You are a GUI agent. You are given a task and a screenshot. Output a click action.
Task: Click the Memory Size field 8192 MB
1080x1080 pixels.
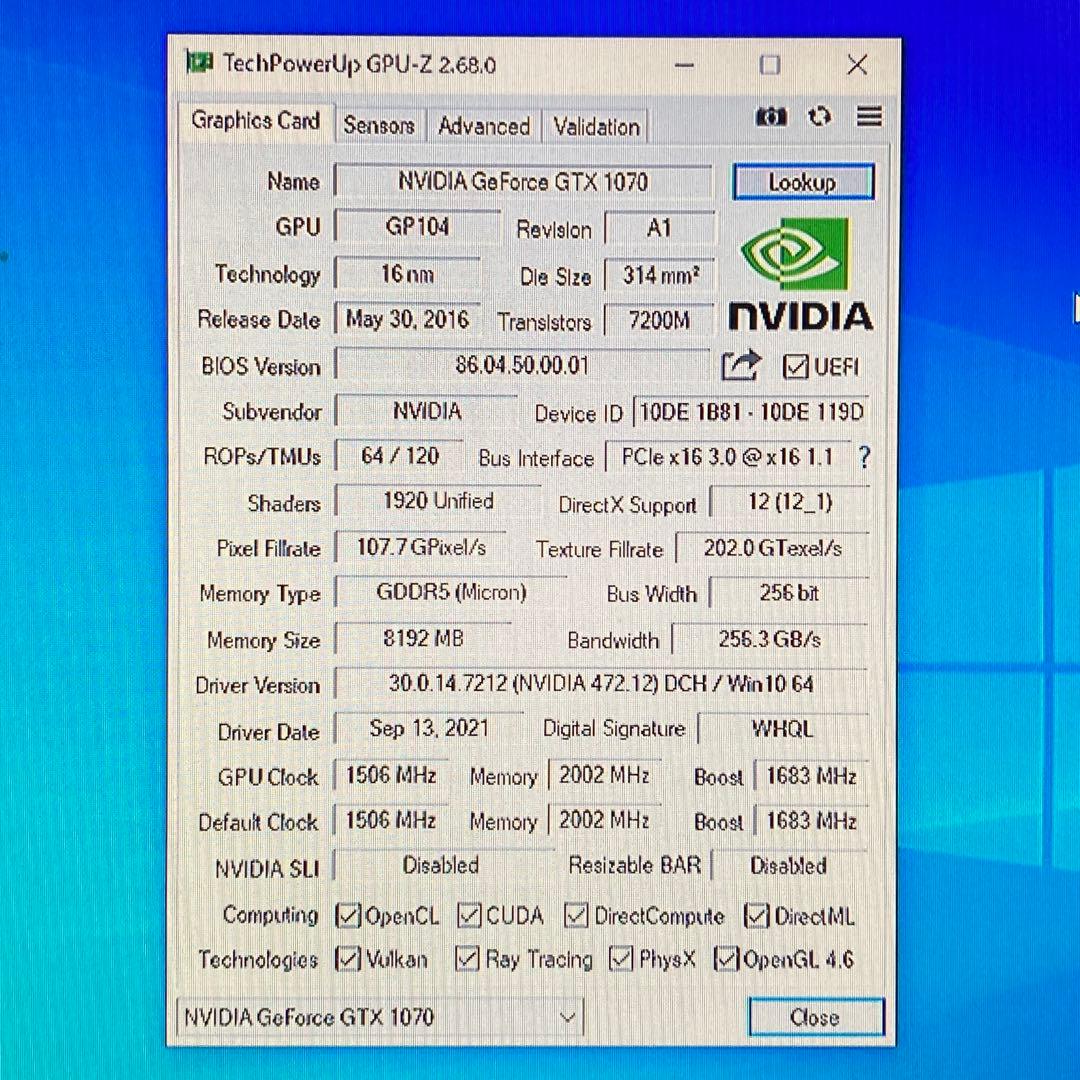[423, 638]
